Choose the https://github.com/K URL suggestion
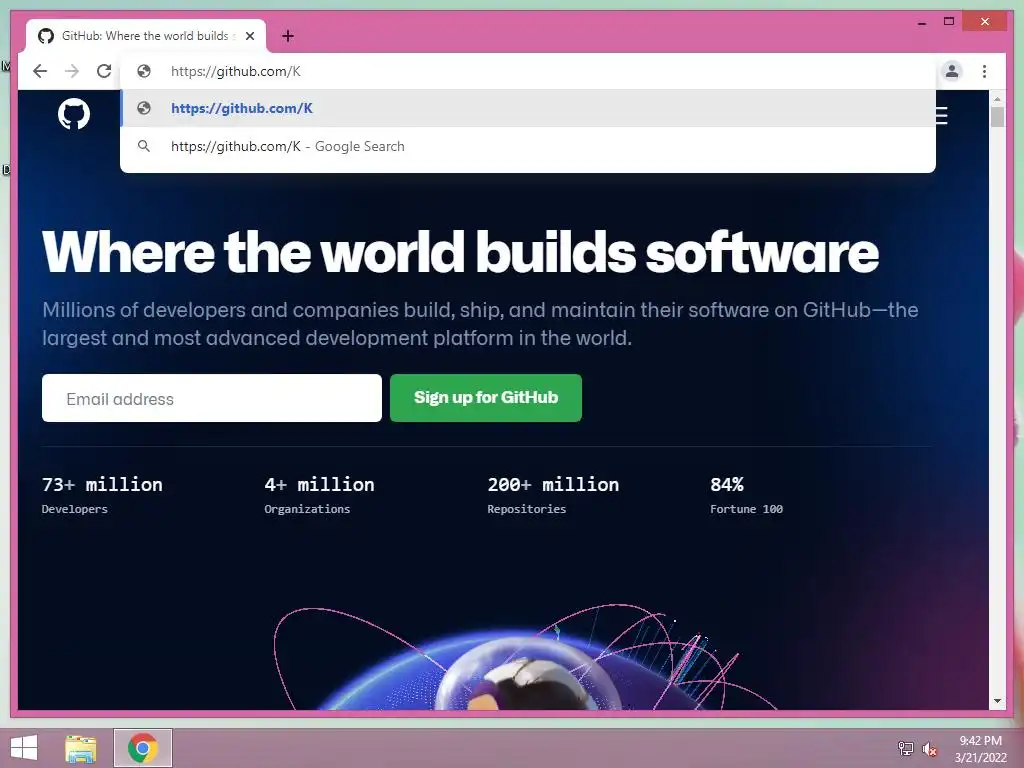The width and height of the screenshot is (1024, 768). pos(528,108)
